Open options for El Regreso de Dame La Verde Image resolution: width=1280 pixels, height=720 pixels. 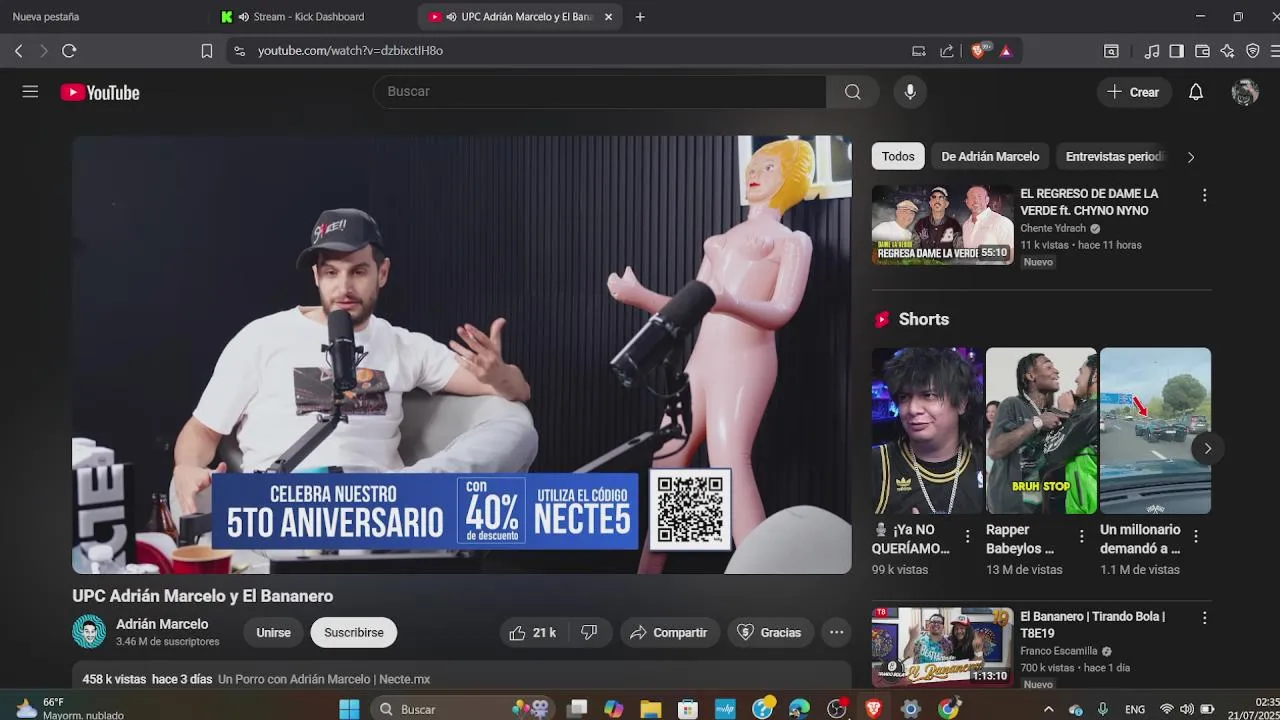pyautogui.click(x=1204, y=195)
